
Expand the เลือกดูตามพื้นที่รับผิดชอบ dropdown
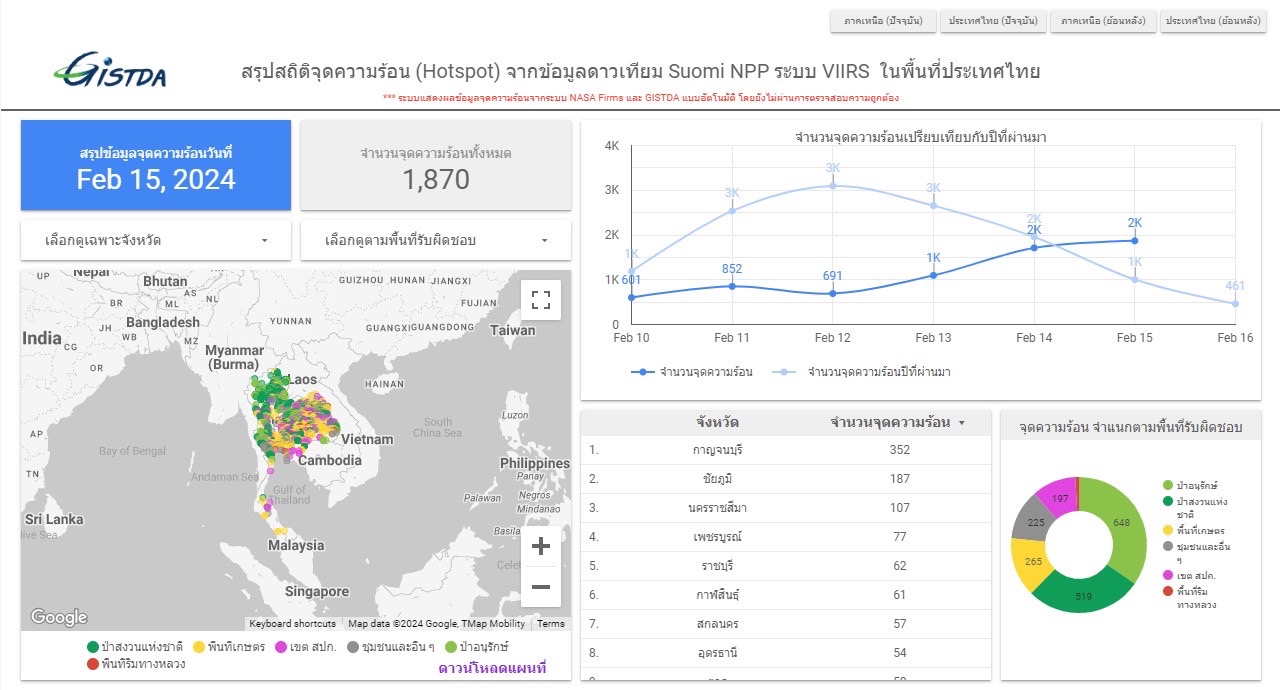pos(436,240)
